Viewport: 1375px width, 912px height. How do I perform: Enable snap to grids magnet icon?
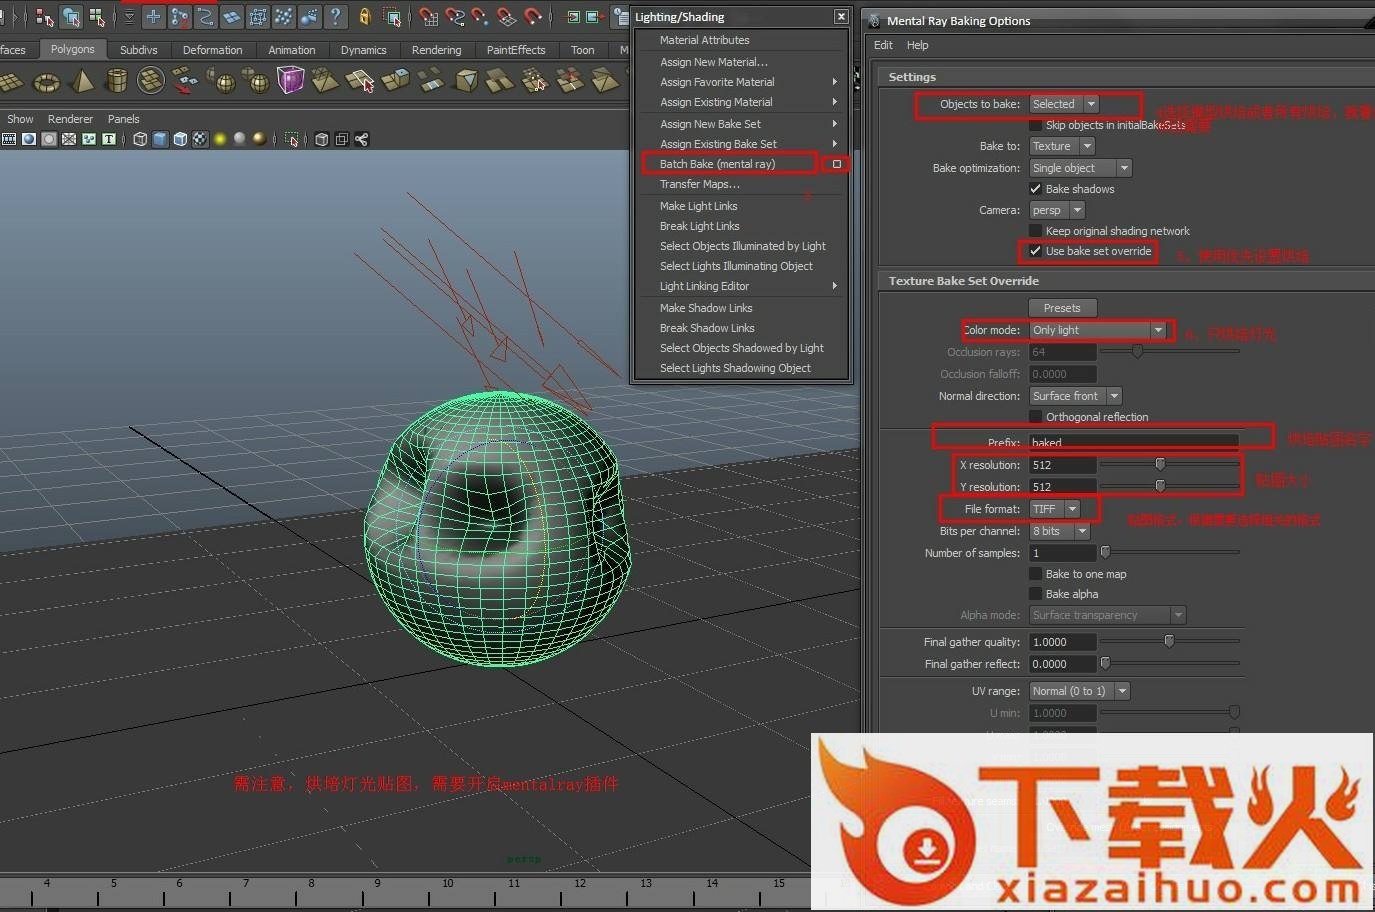429,16
